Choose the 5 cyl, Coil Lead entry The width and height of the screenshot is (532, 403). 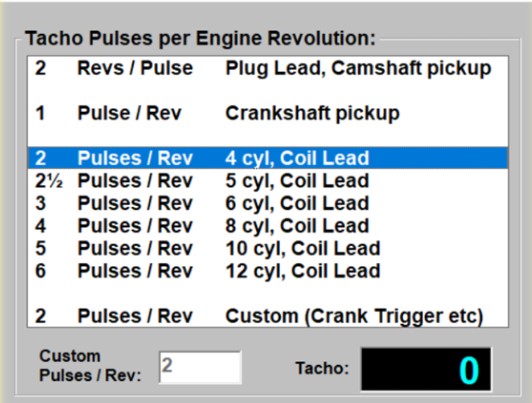coord(268,180)
